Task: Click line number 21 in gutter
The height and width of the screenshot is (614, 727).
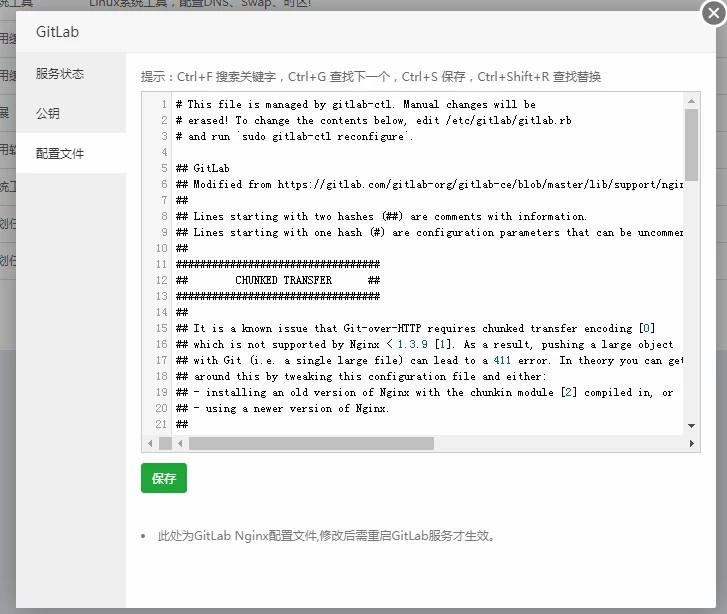Action: tap(161, 424)
